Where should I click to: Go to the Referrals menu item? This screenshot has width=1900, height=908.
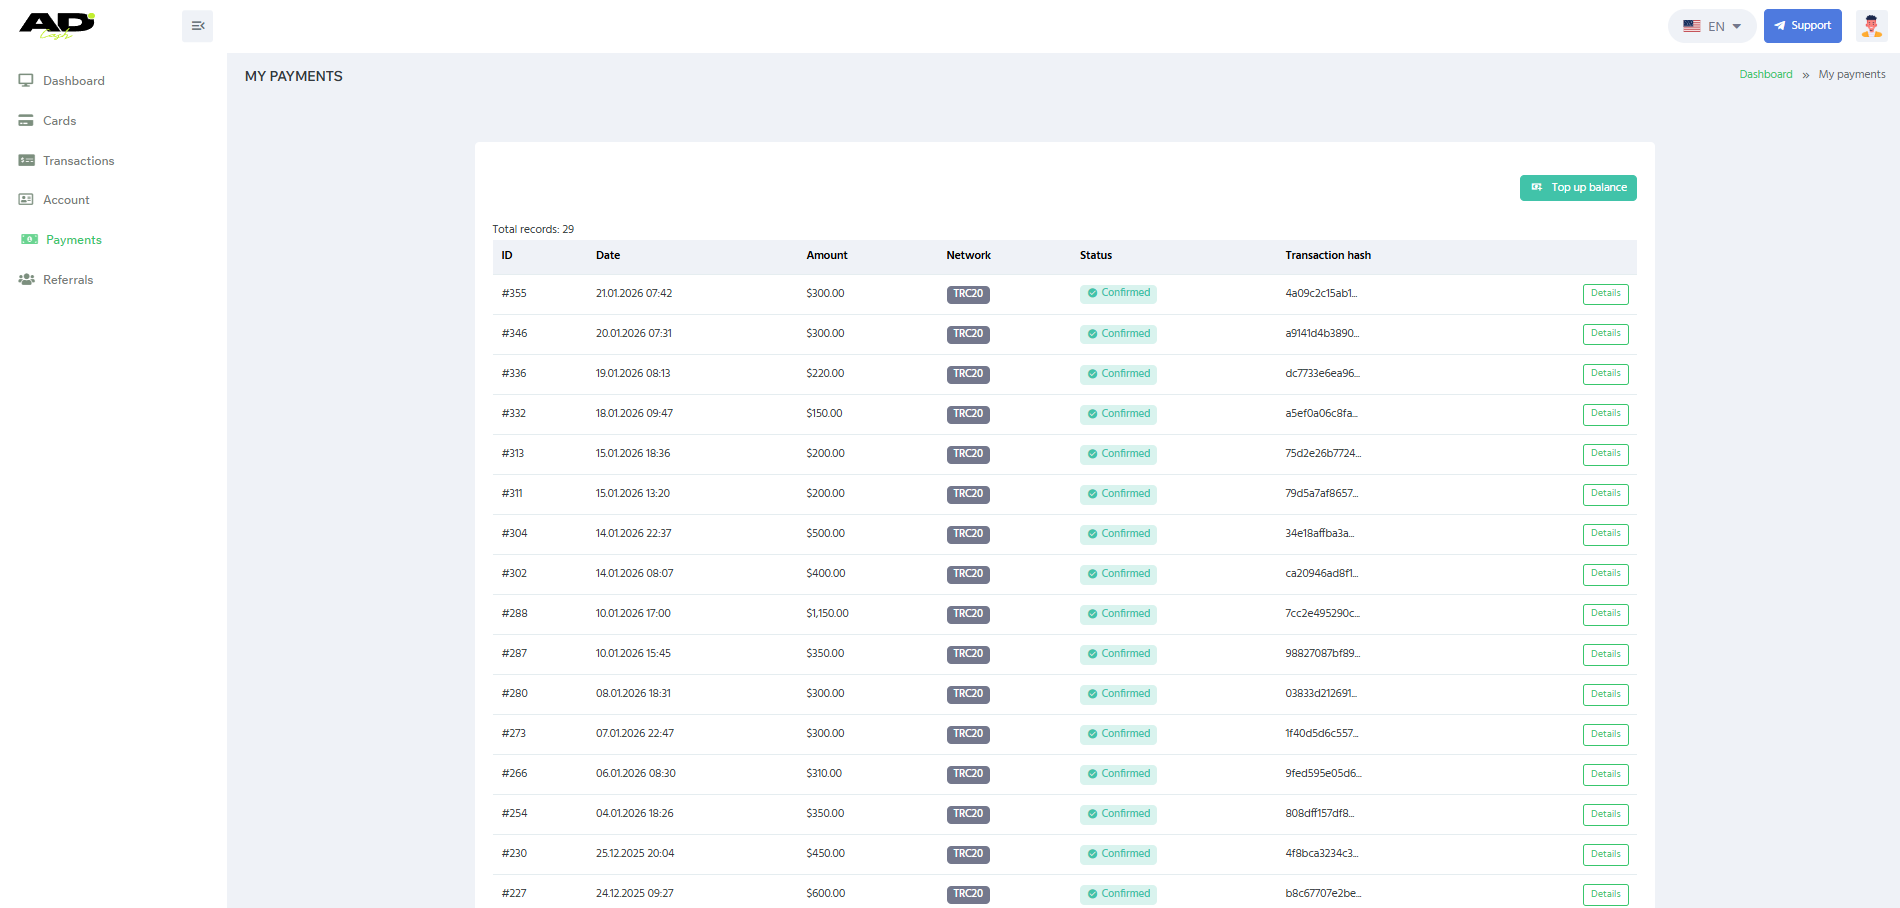click(68, 280)
